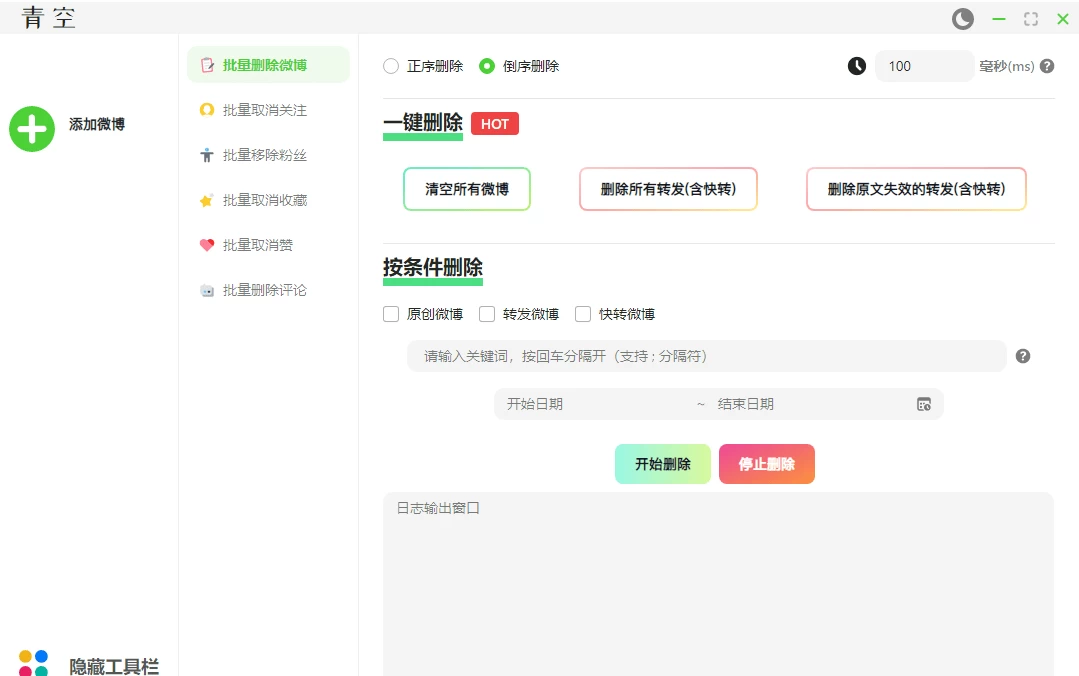Open the 批量取消关注 menu item
Viewport: 1079px width, 676px height.
pos(265,110)
